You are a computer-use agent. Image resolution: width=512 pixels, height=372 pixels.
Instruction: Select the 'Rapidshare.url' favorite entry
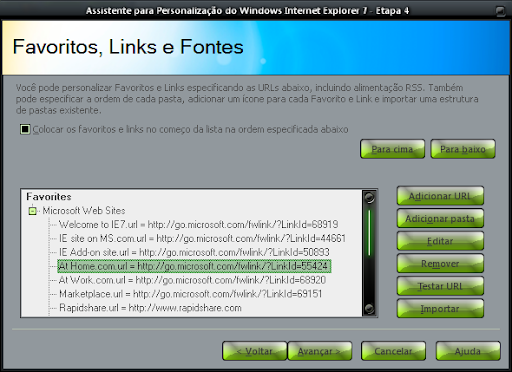click(150, 308)
